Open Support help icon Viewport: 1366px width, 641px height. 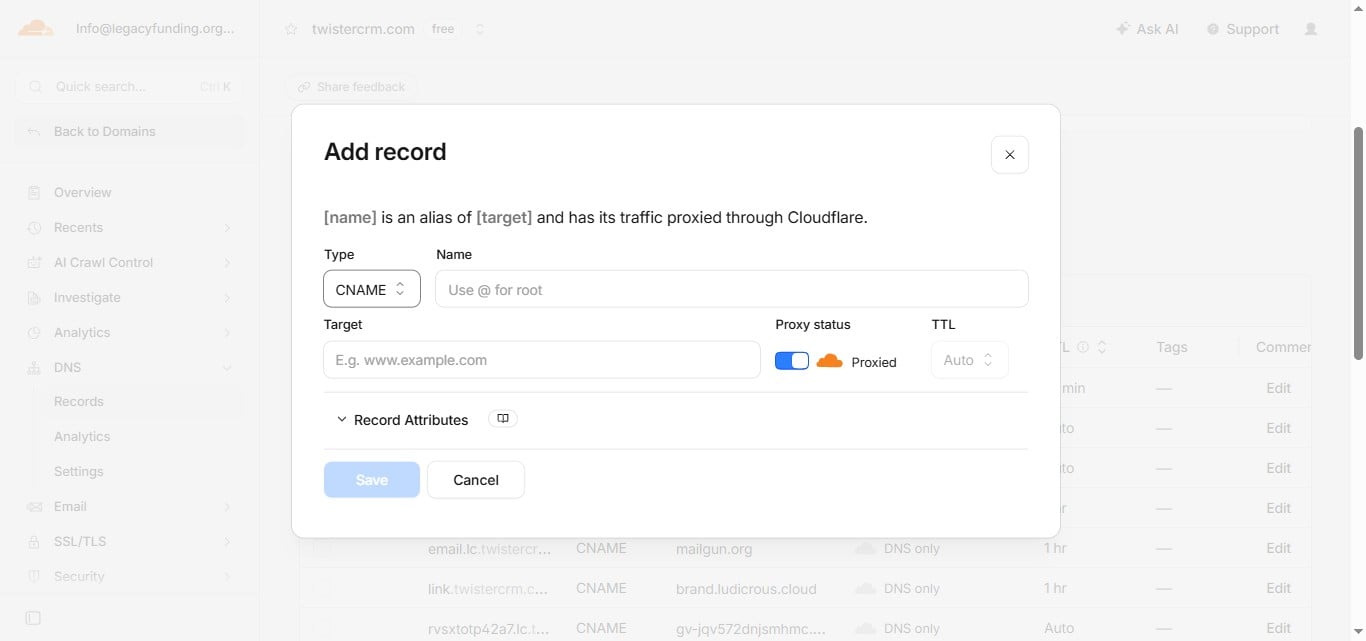[1213, 29]
